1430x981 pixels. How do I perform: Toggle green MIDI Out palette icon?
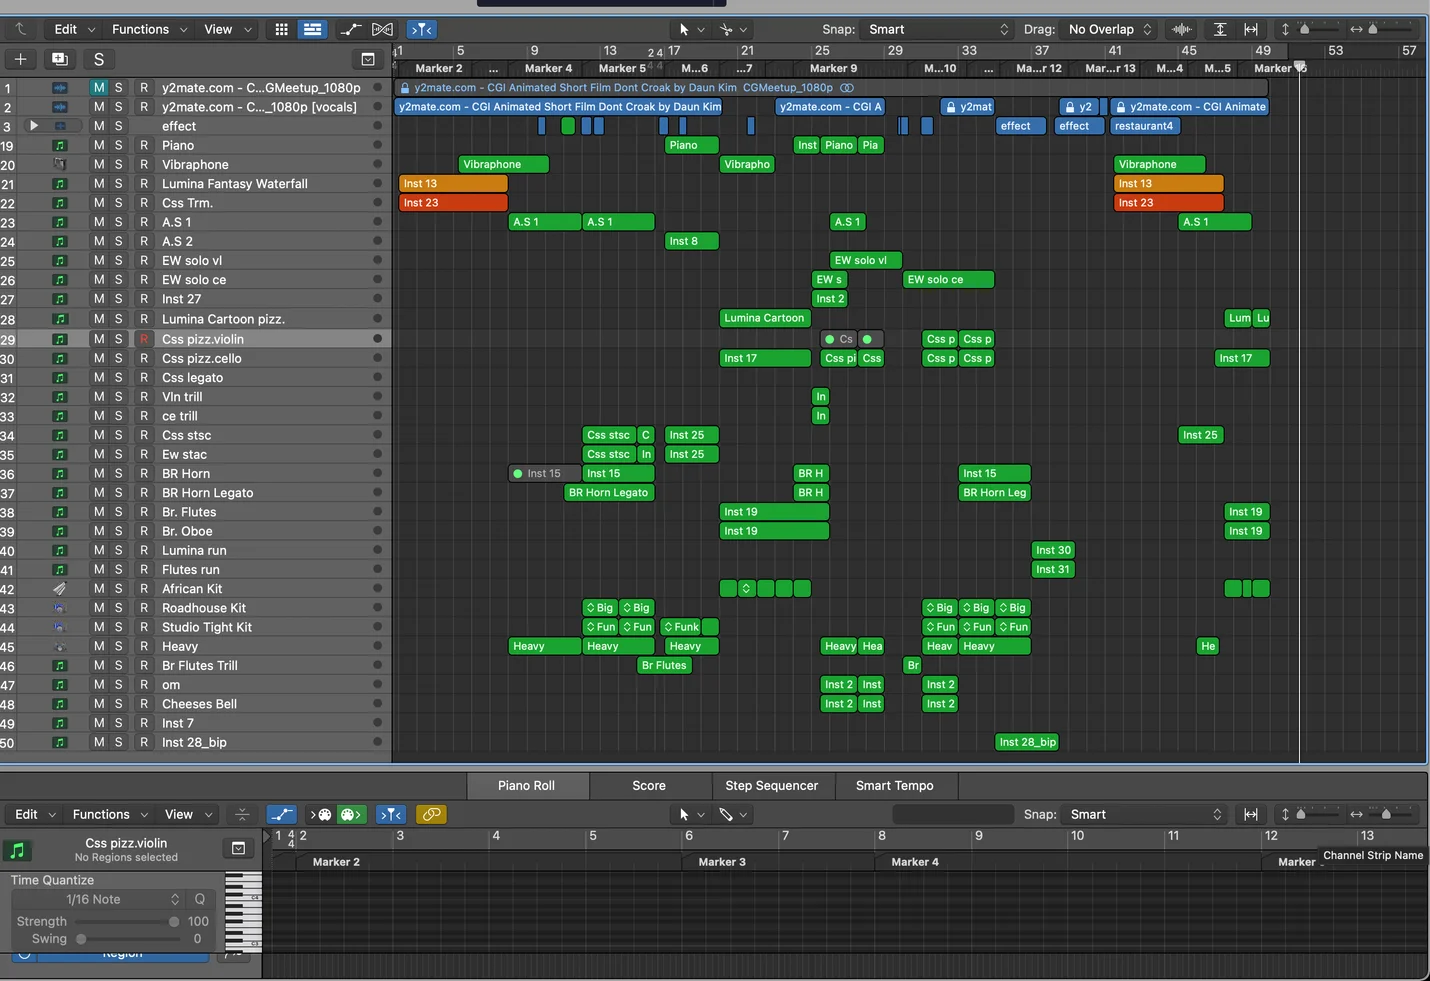pos(351,814)
